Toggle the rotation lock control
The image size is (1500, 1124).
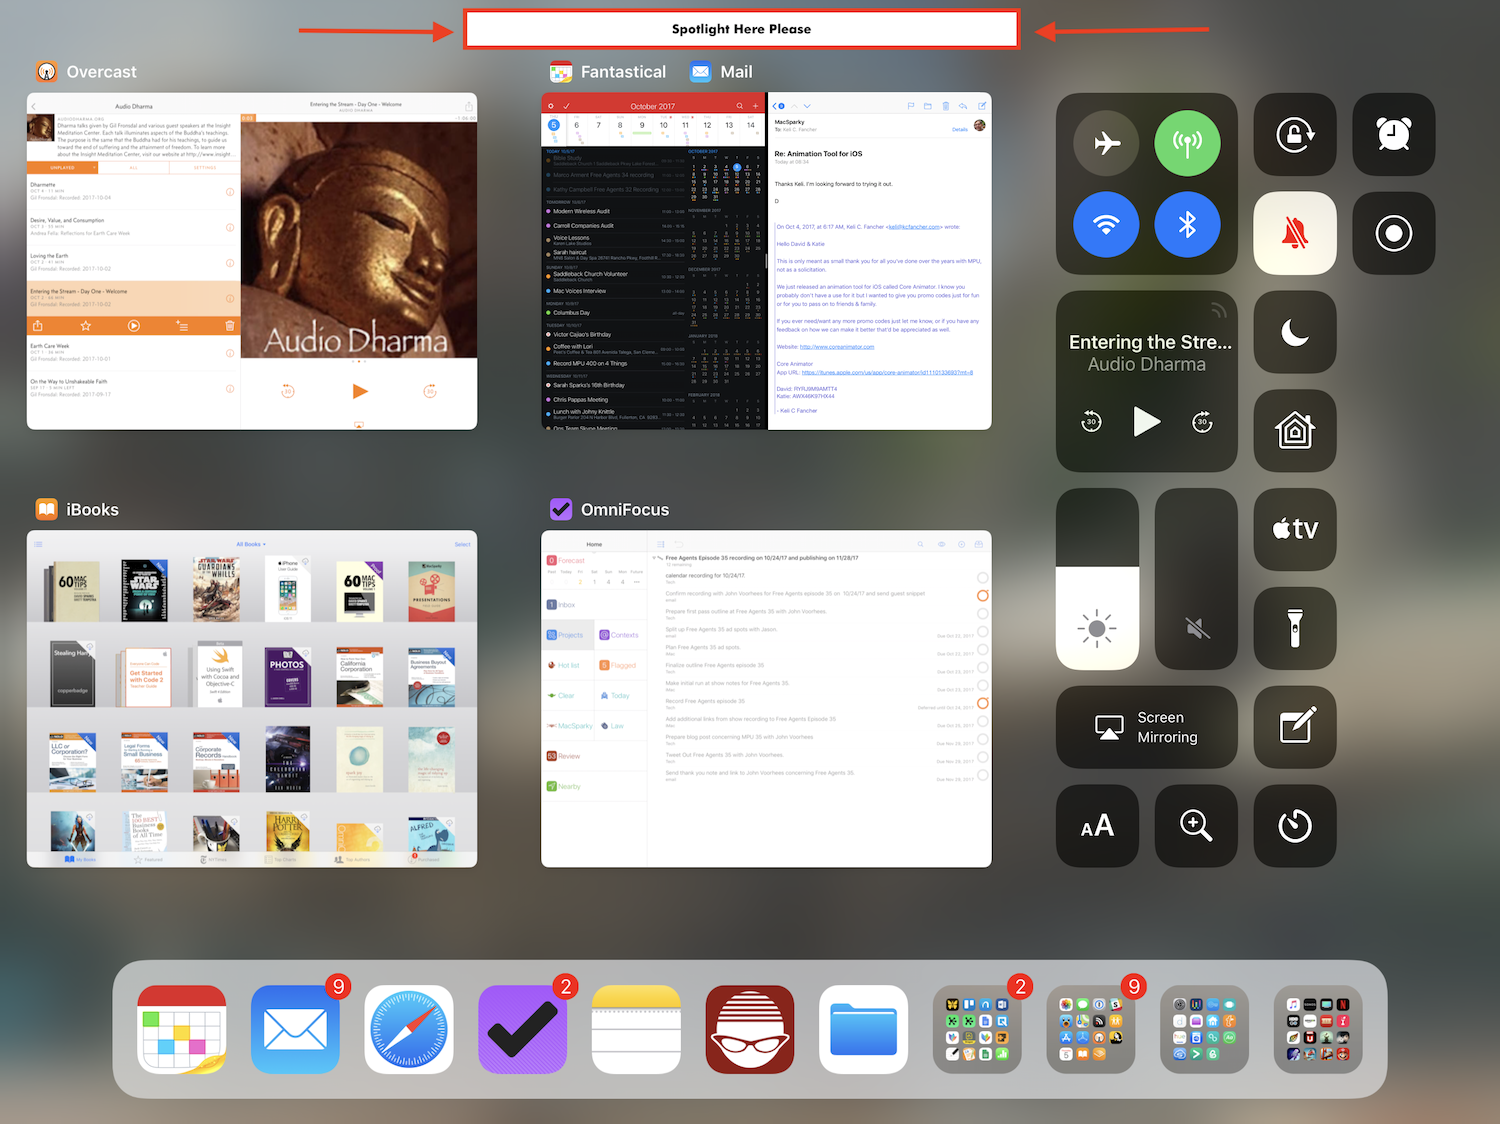point(1295,134)
